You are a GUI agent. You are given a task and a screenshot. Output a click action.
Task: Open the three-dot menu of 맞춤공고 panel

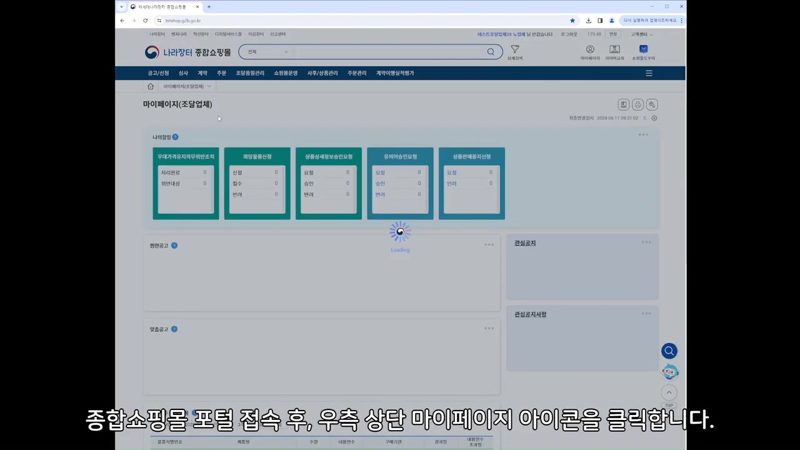(489, 329)
